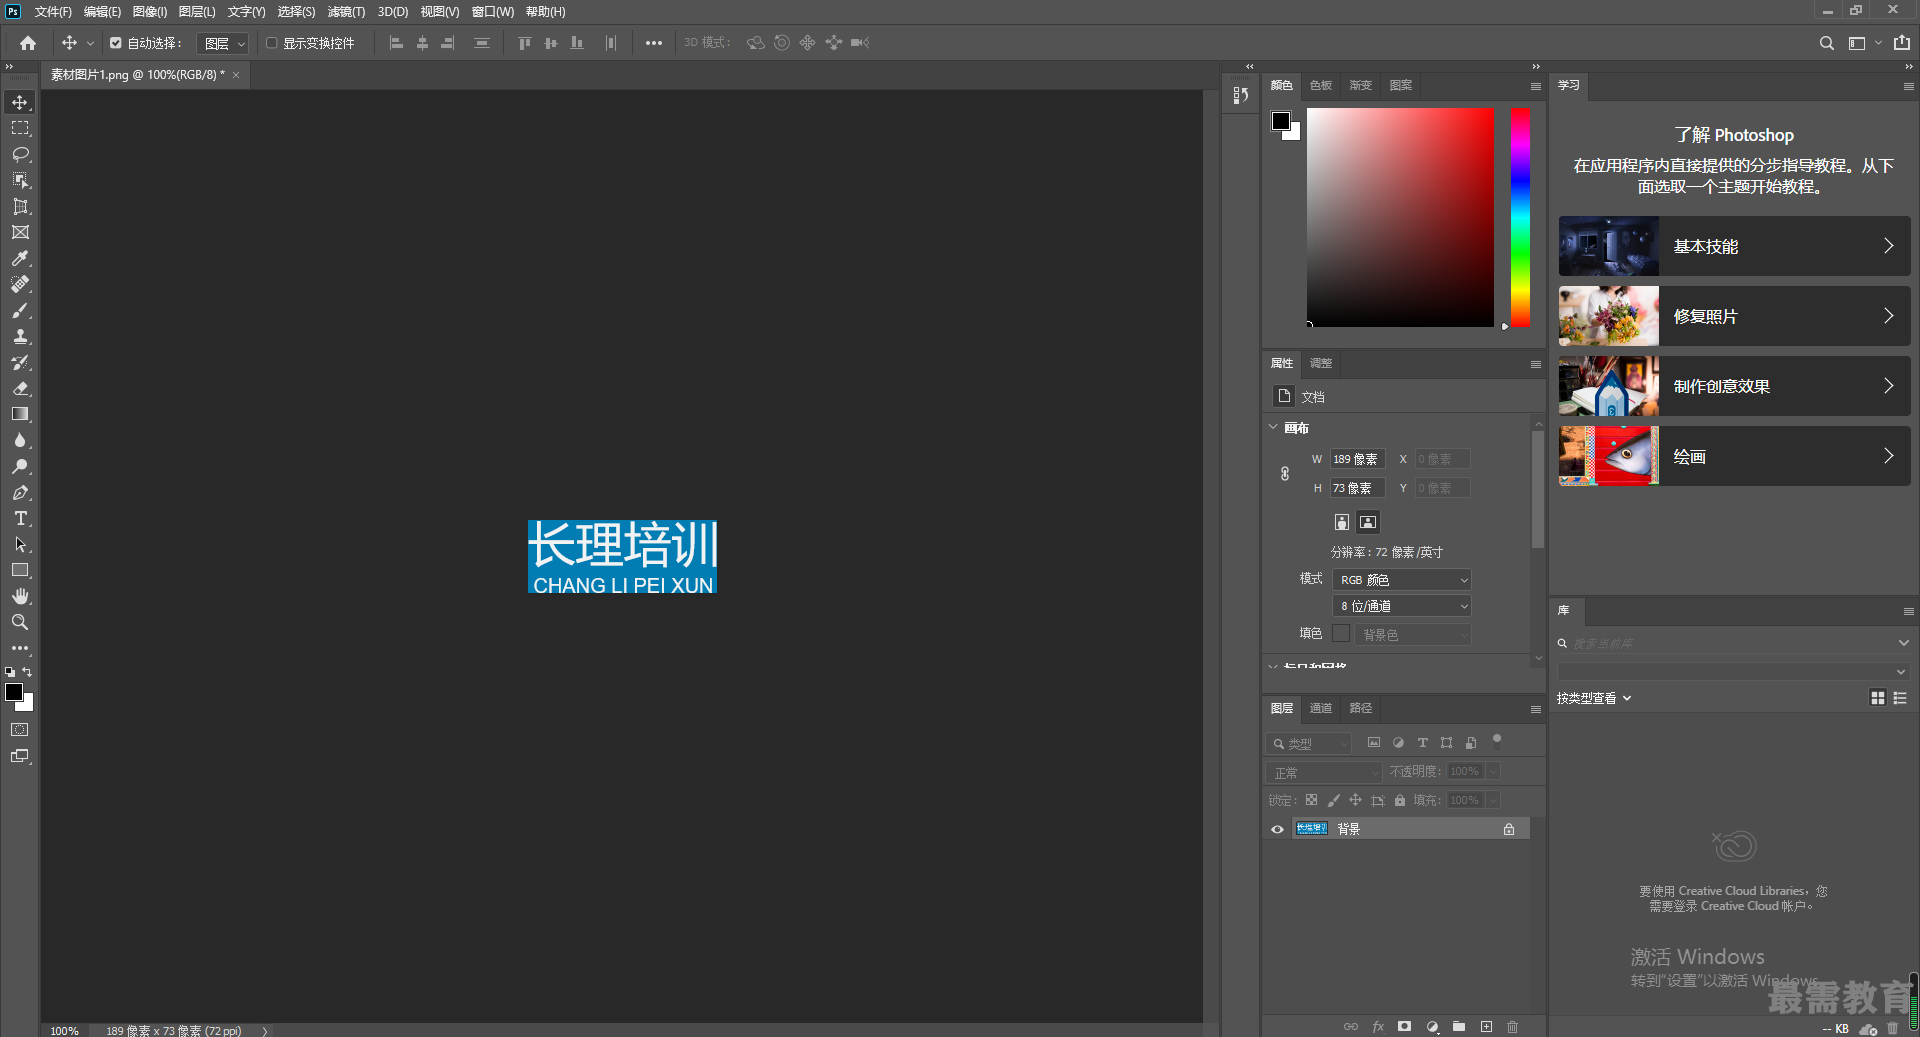Screen dimensions: 1920x1037
Task: Click the hue spectrum slider
Action: click(1520, 217)
